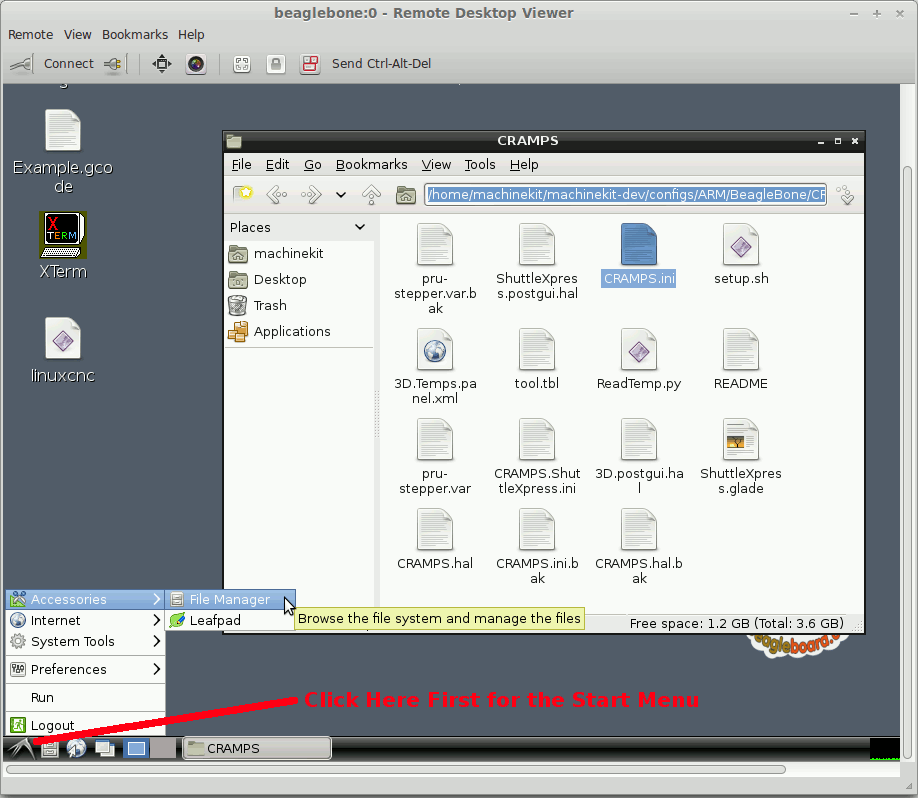Select the tool.tbl file

537,359
